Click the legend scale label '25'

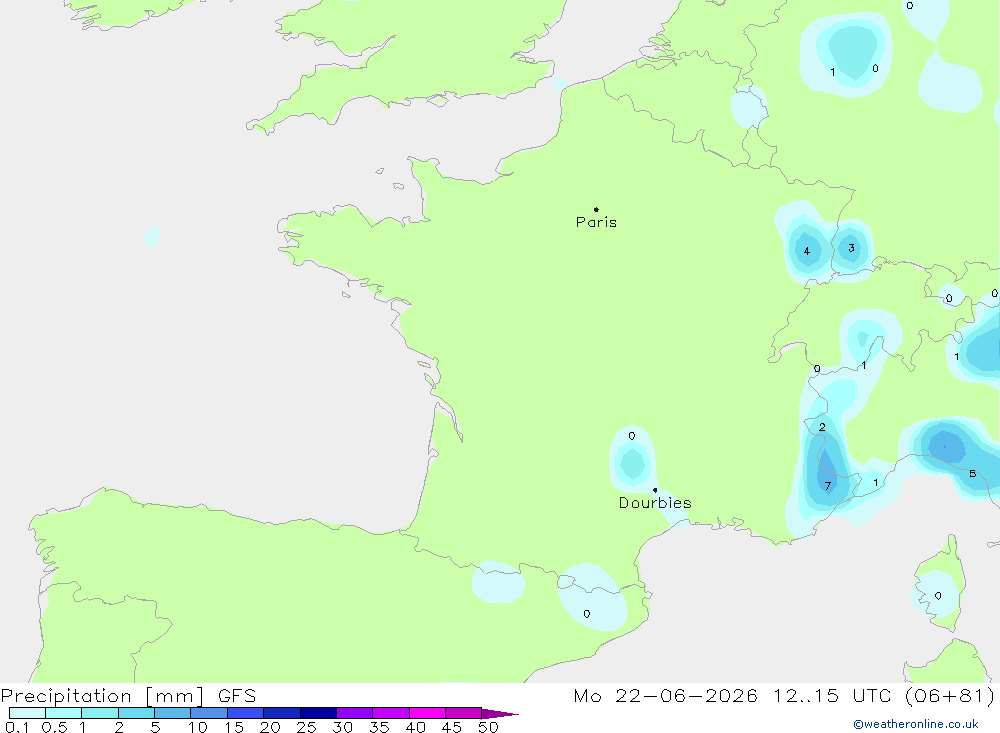pos(306,727)
